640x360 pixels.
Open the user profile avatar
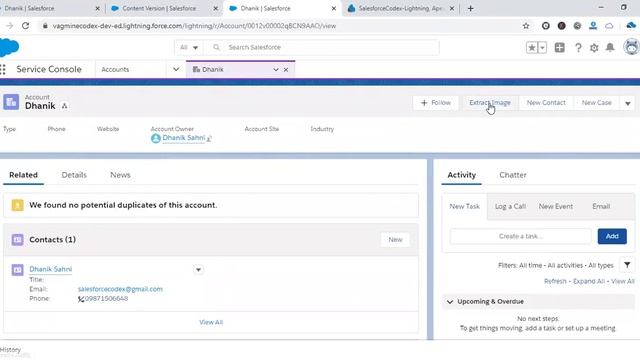point(631,47)
